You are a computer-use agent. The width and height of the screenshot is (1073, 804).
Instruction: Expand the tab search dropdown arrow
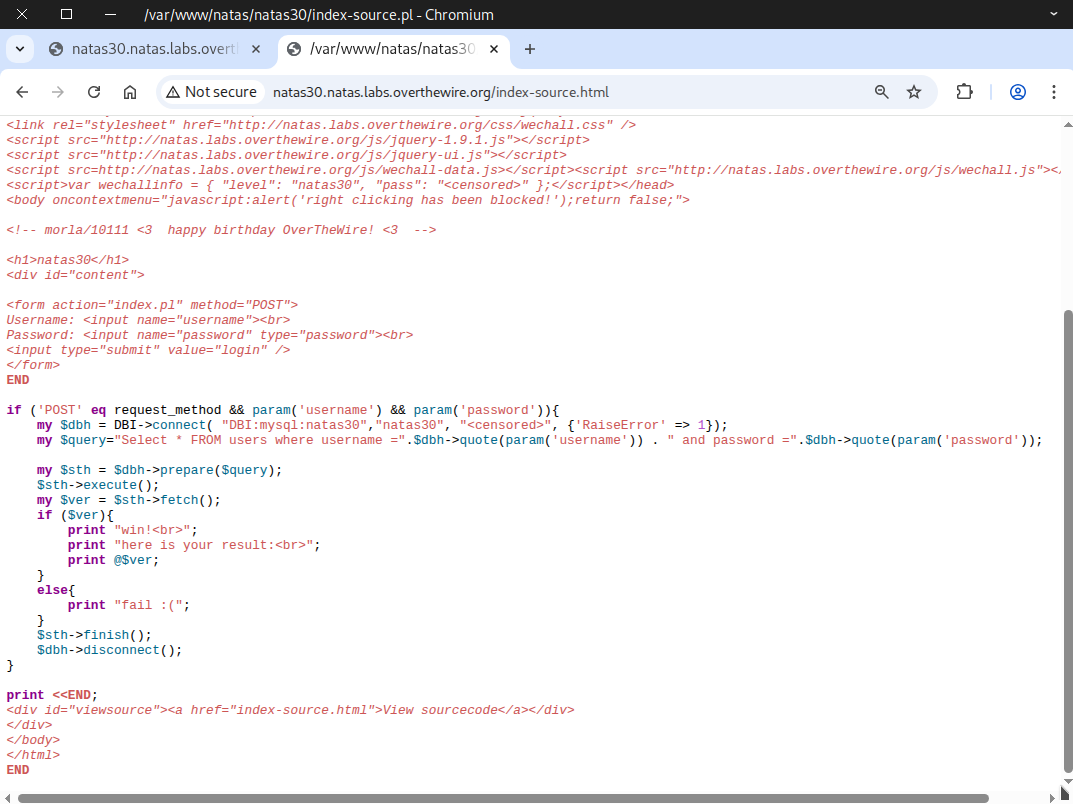pyautogui.click(x=20, y=49)
